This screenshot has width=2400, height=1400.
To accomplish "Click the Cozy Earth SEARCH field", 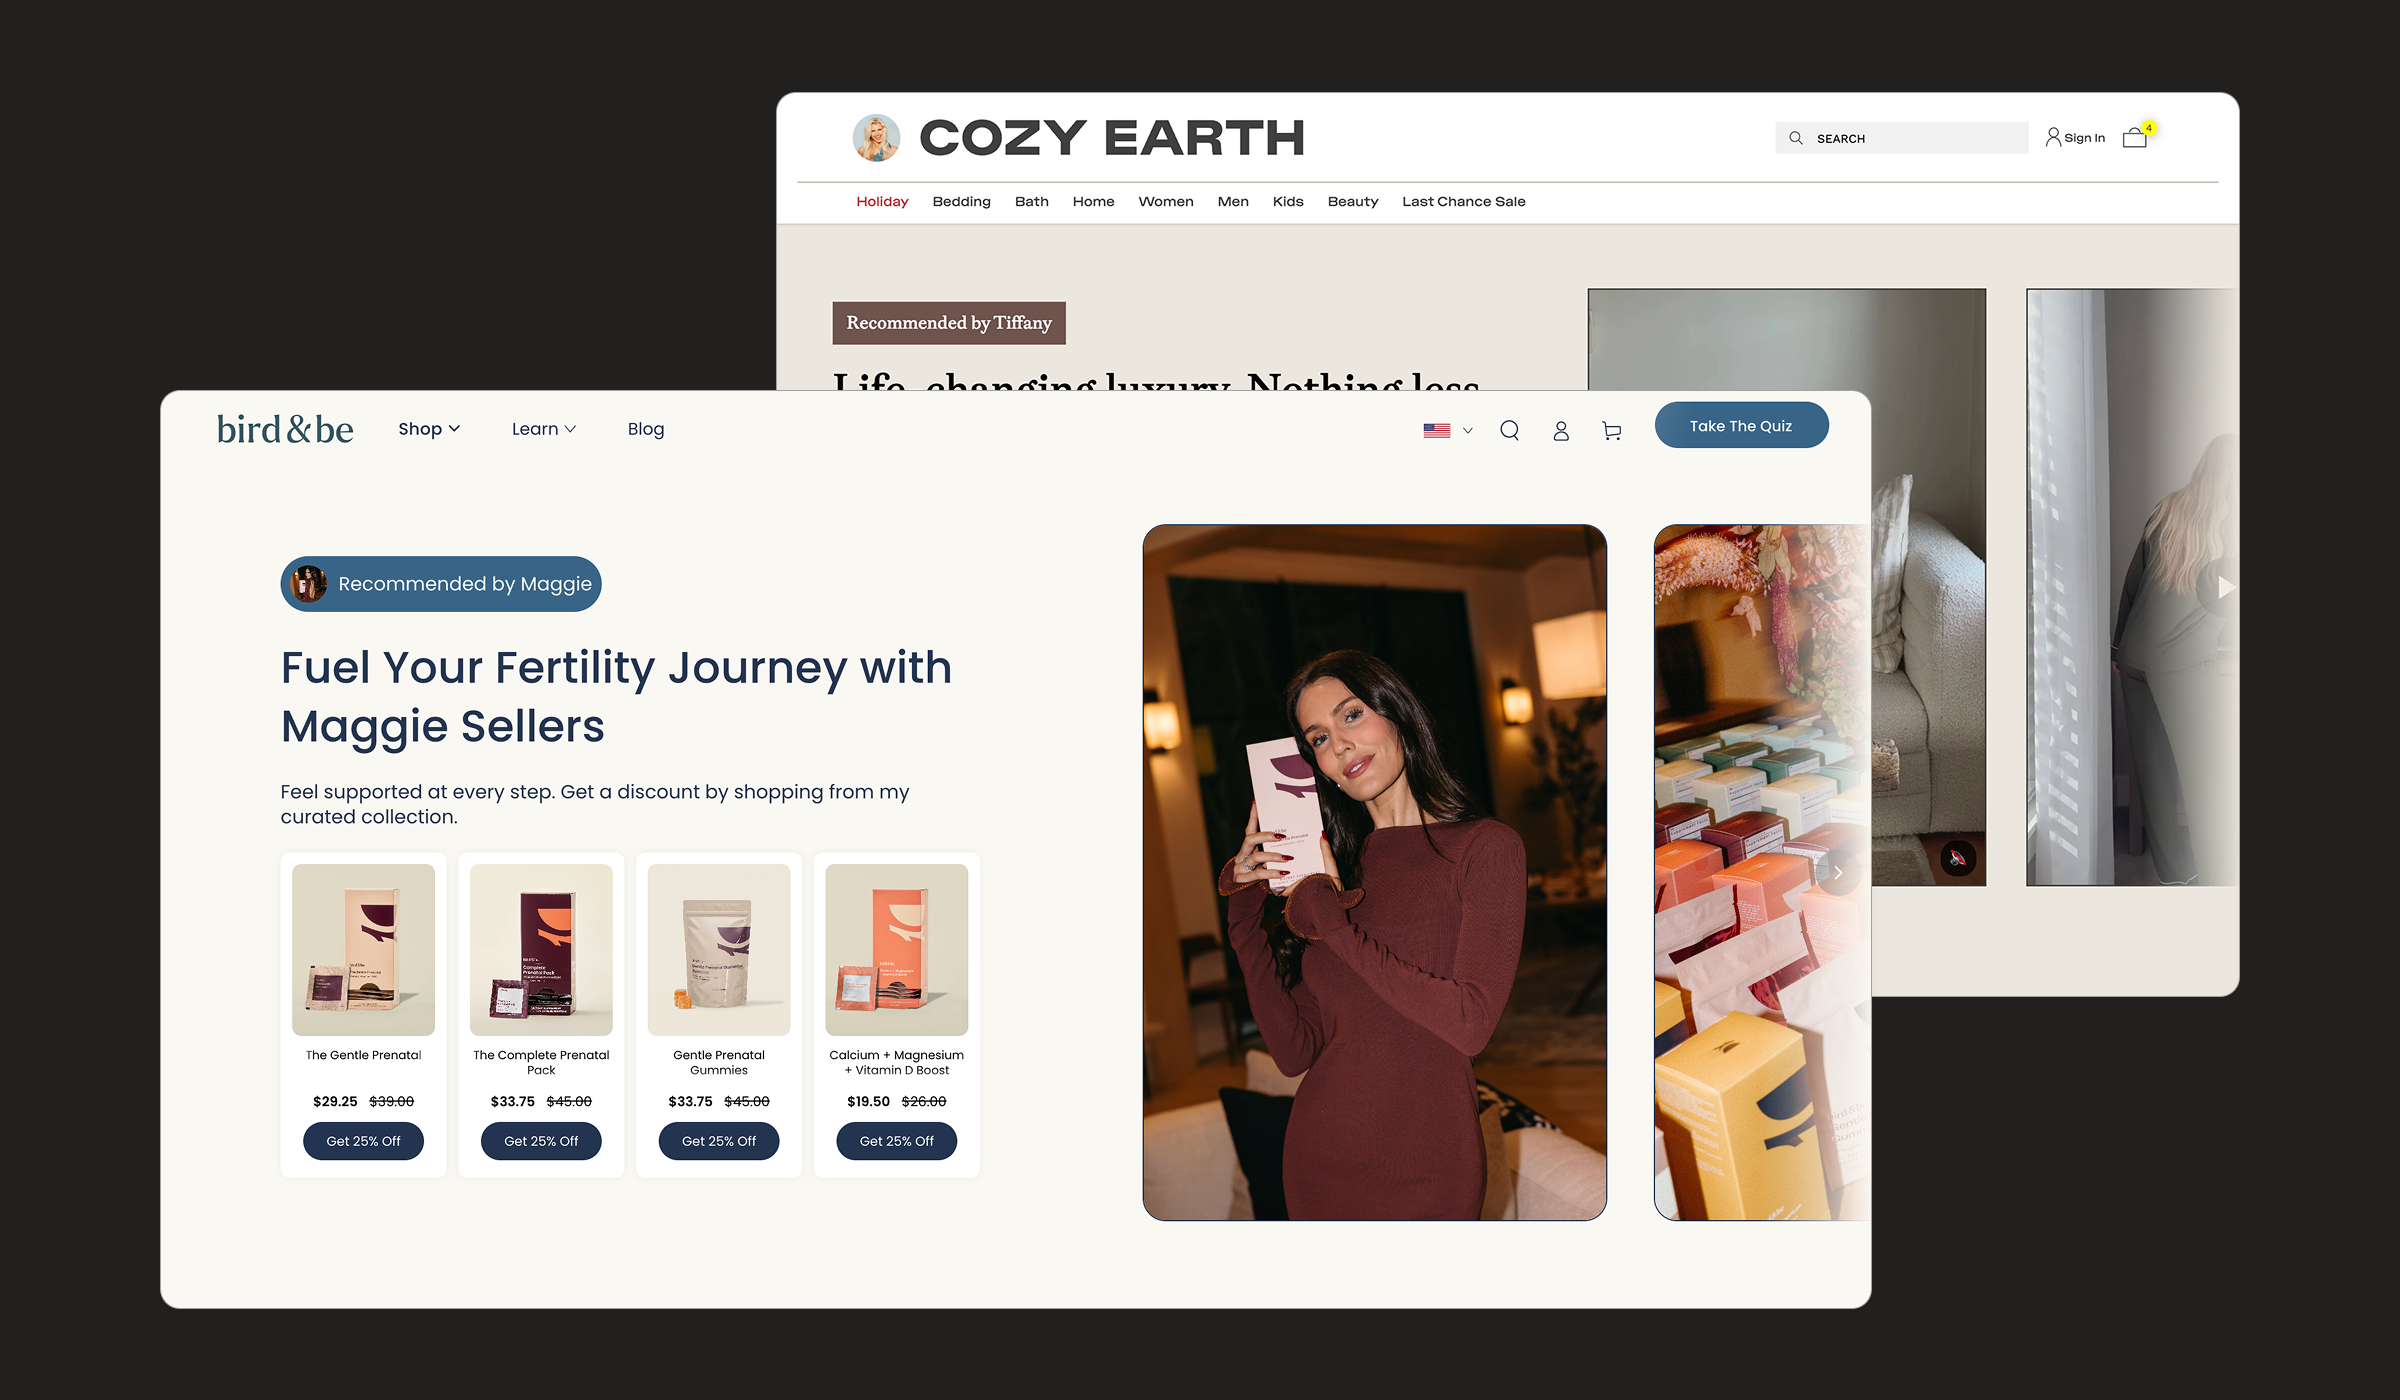I will [1901, 138].
